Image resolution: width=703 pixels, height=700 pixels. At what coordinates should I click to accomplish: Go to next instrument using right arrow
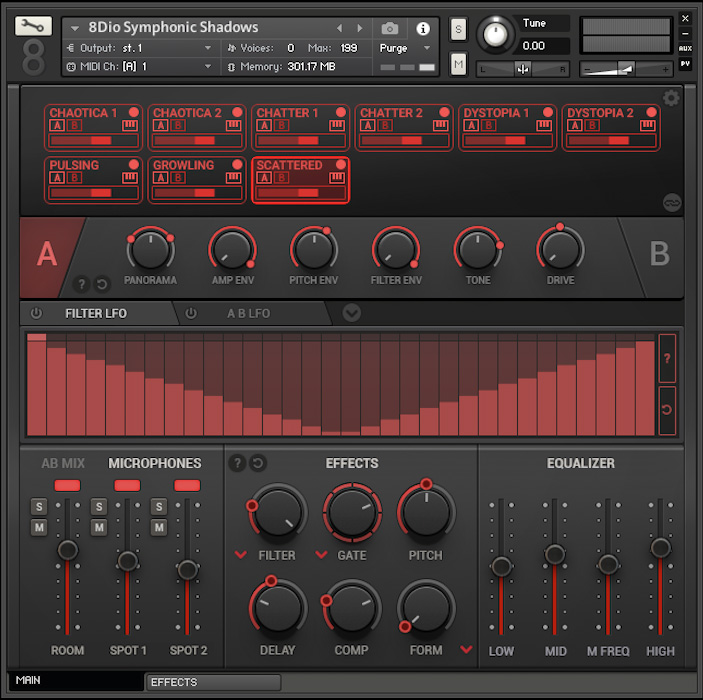point(360,28)
